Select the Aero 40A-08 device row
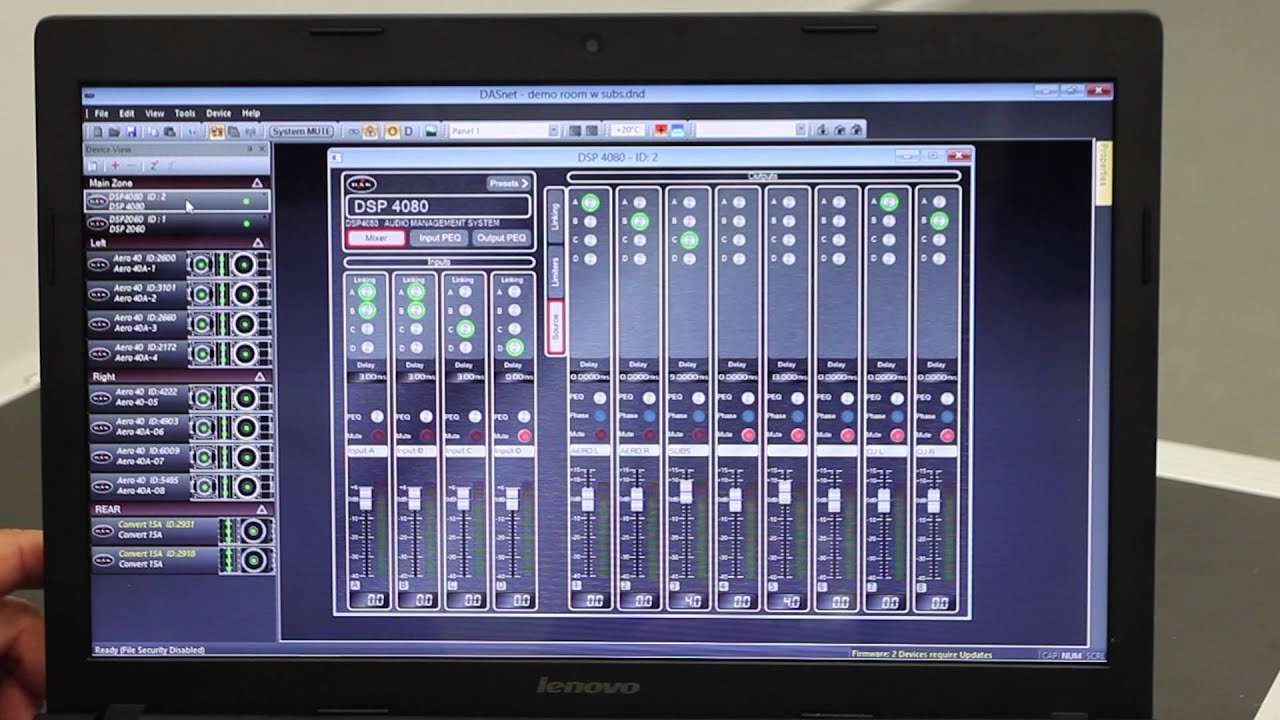Image resolution: width=1280 pixels, height=720 pixels. [180, 485]
